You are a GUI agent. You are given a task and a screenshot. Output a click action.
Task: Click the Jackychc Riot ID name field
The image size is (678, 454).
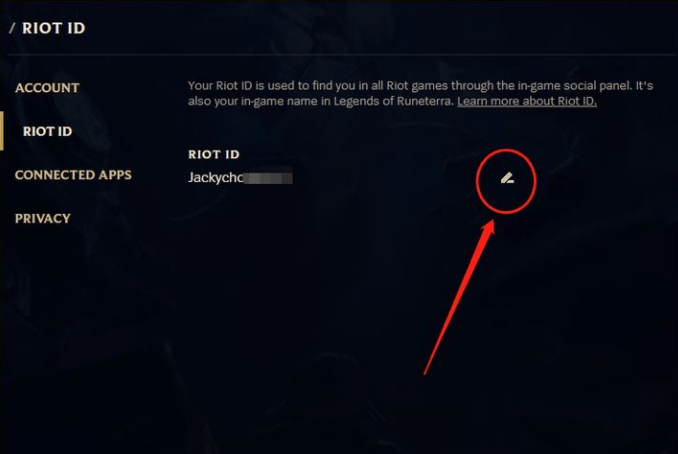(240, 177)
